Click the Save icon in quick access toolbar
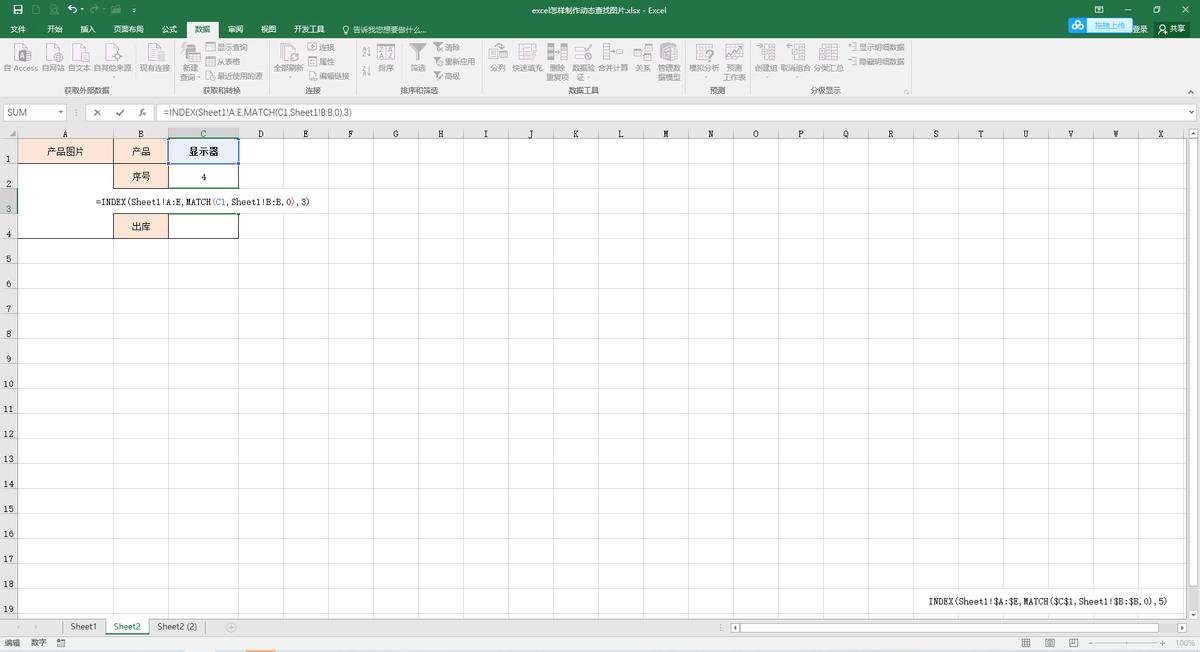 point(18,10)
